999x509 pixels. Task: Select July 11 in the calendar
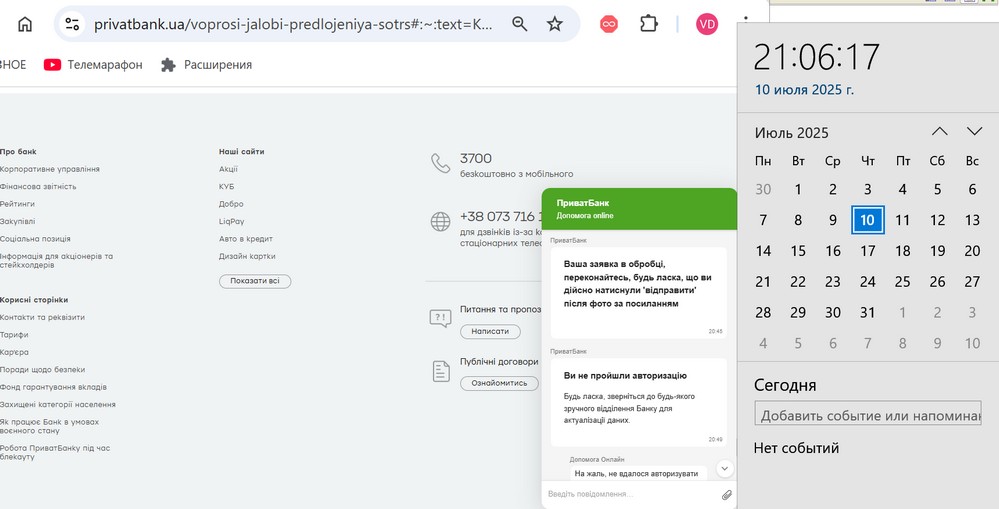[902, 220]
